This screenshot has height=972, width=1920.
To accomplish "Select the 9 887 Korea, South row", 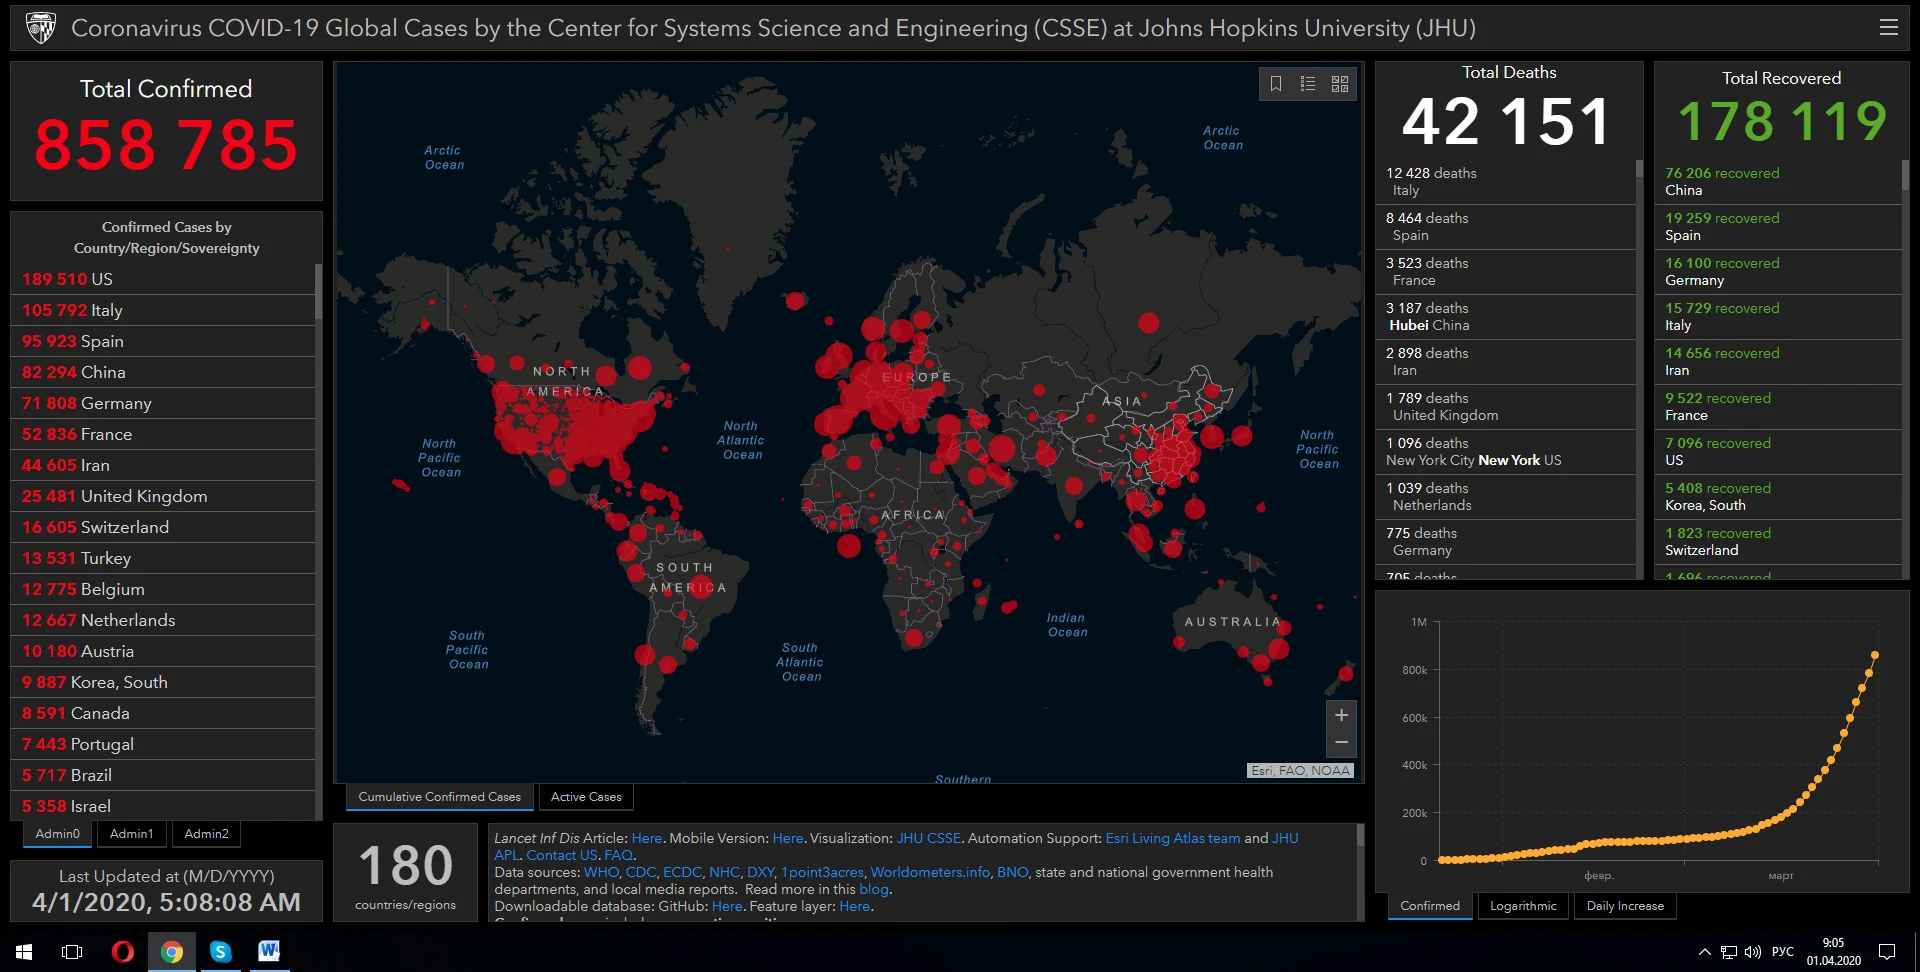I will point(163,682).
